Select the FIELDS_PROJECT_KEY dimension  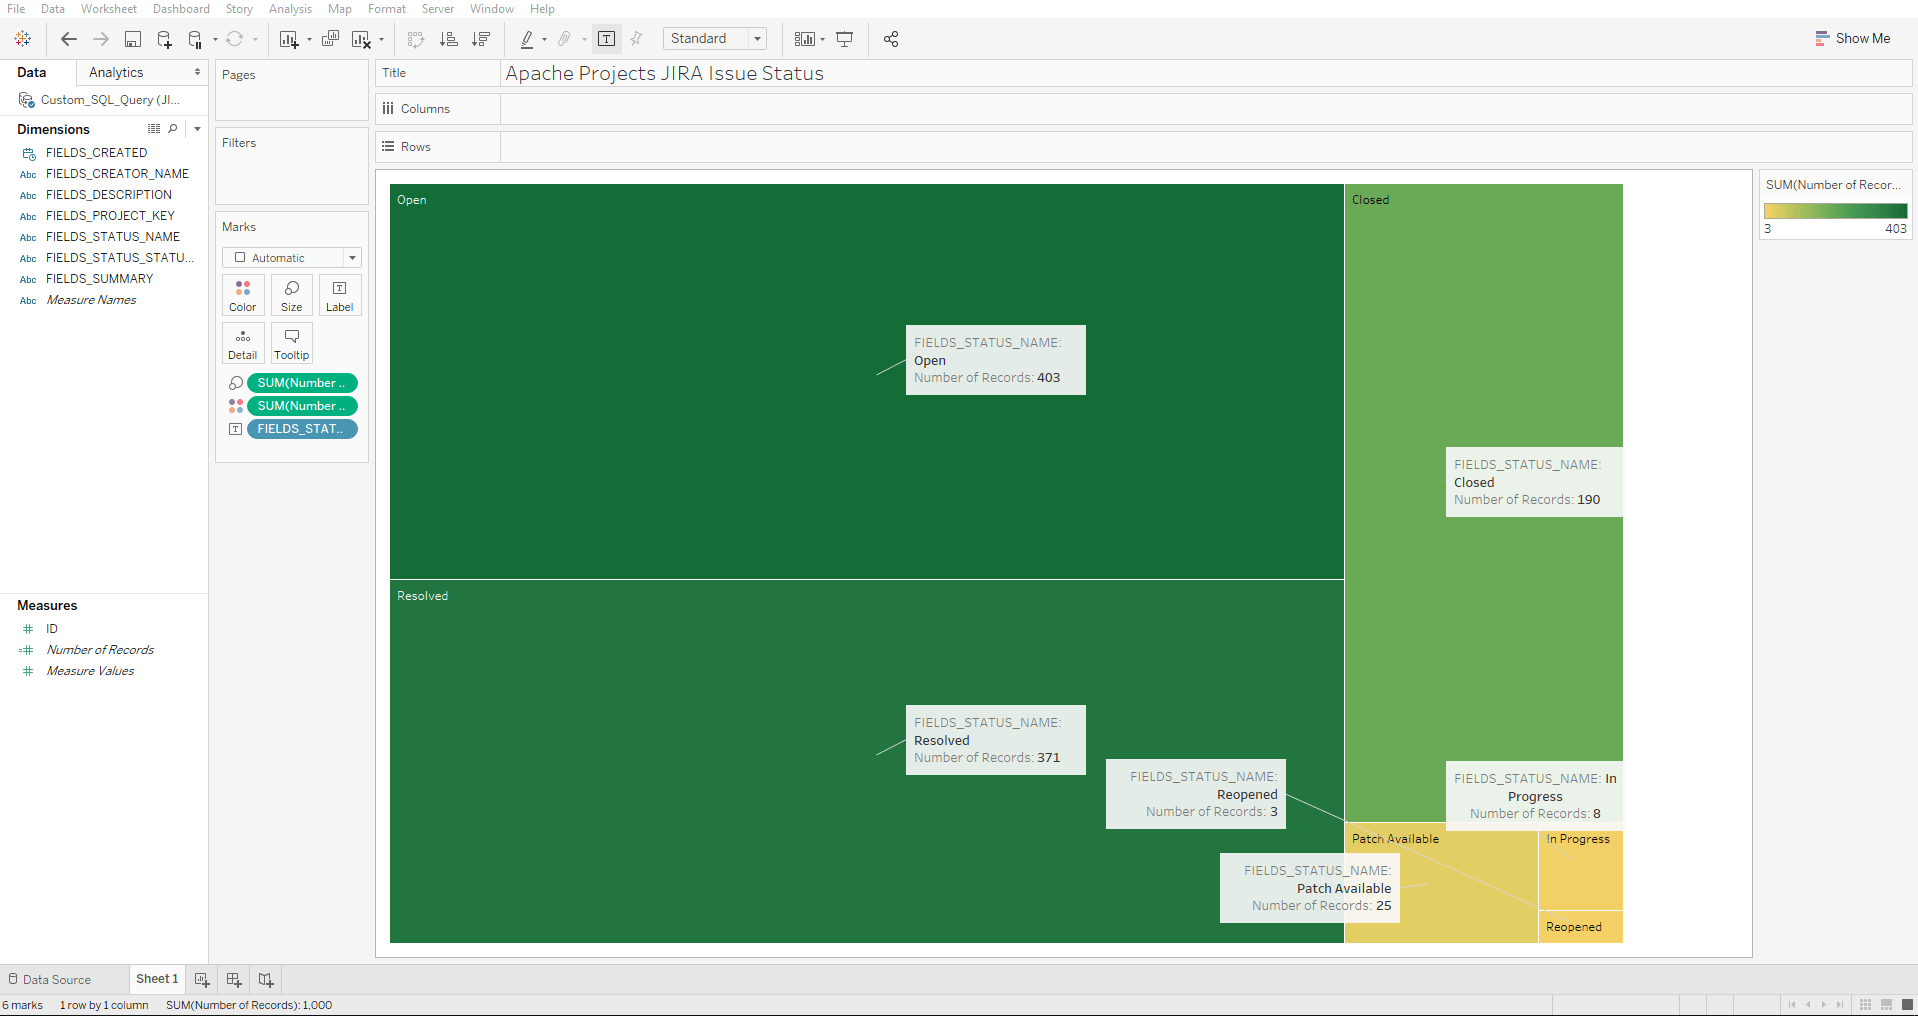click(x=110, y=216)
